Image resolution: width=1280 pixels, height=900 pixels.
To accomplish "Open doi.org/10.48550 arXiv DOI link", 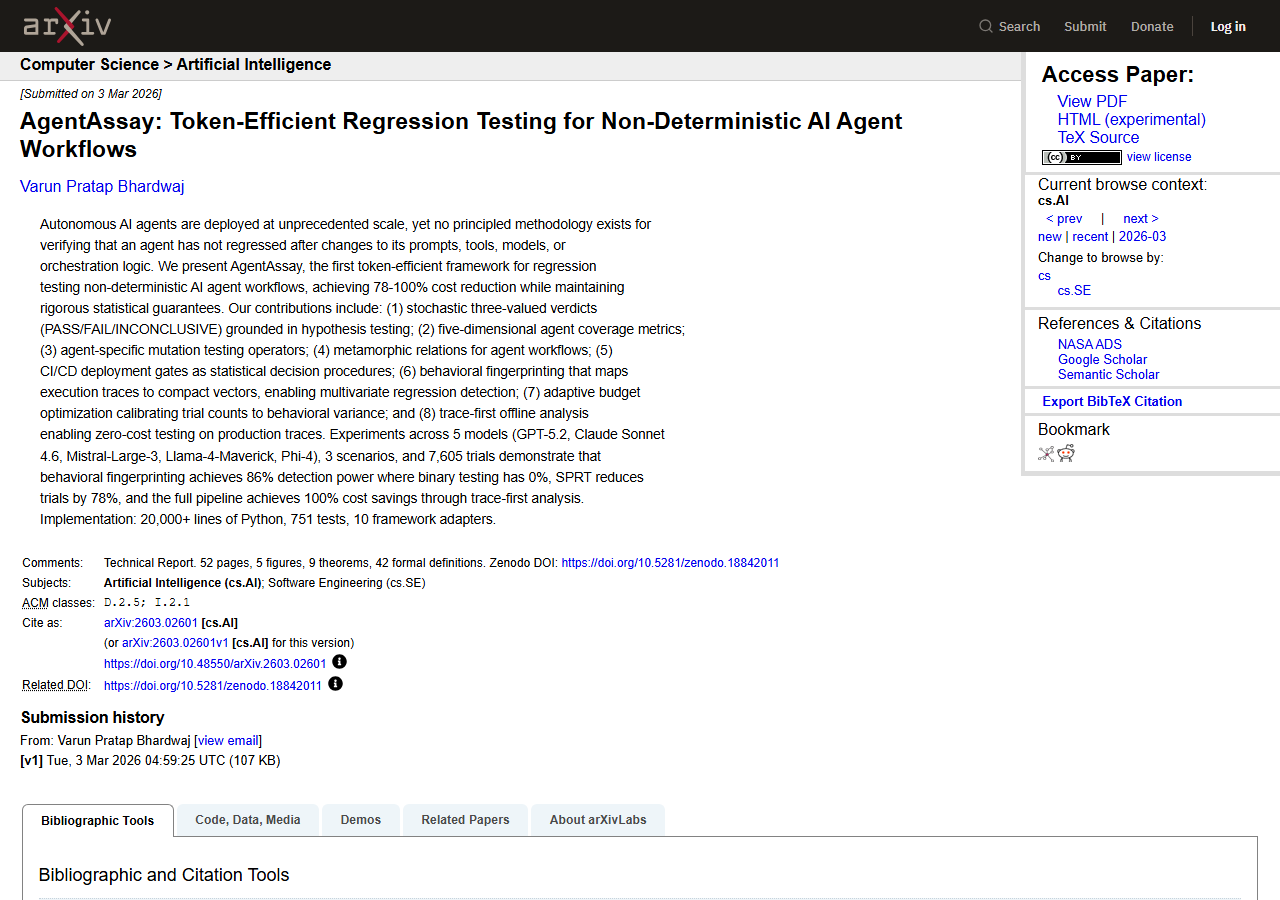I will pos(215,664).
